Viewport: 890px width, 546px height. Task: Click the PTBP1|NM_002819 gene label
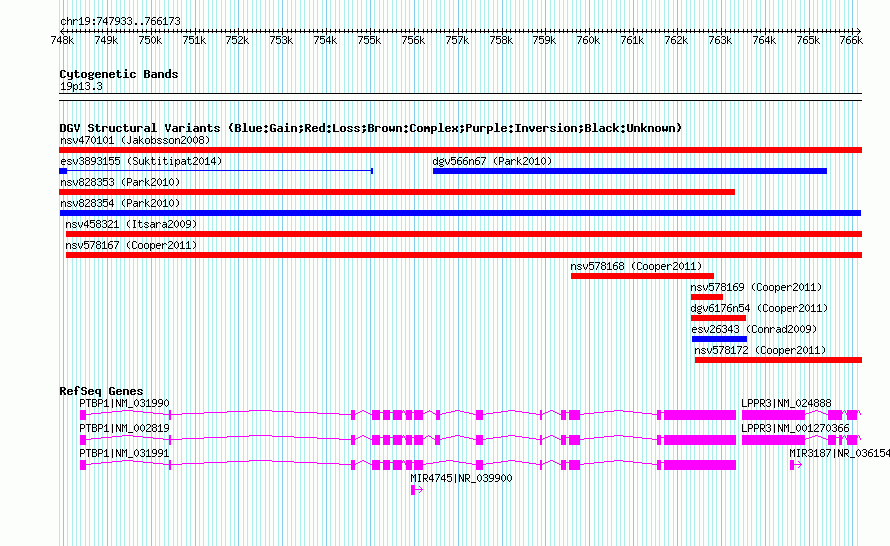[x=124, y=429]
